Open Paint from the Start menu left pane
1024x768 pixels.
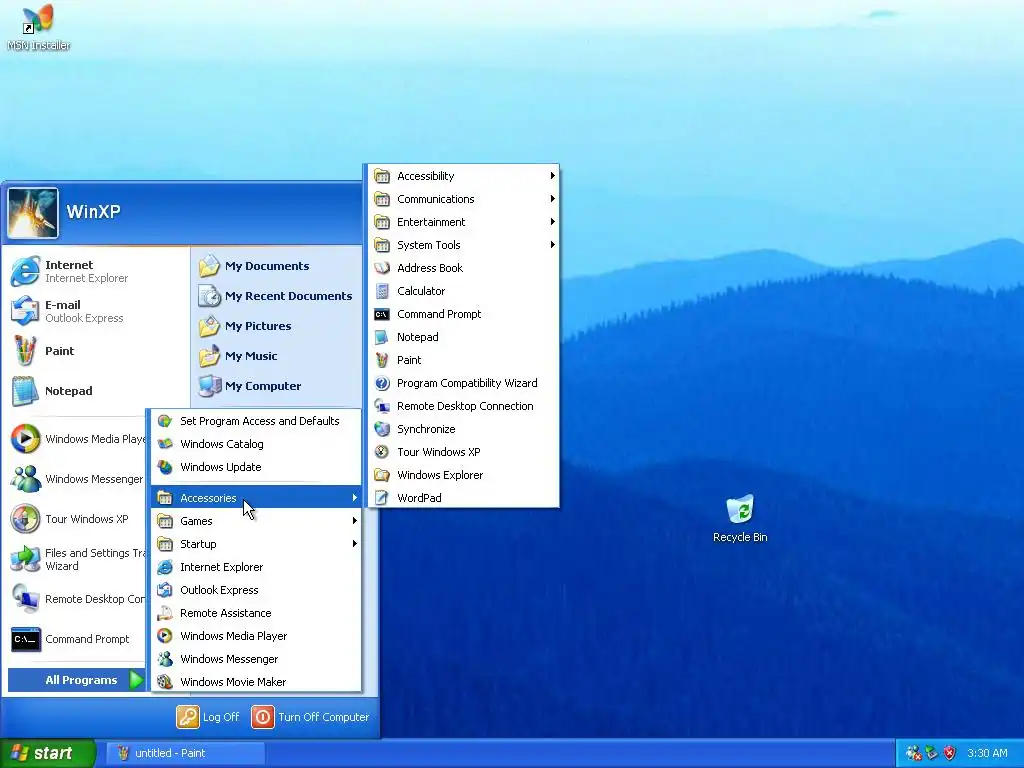click(97, 351)
